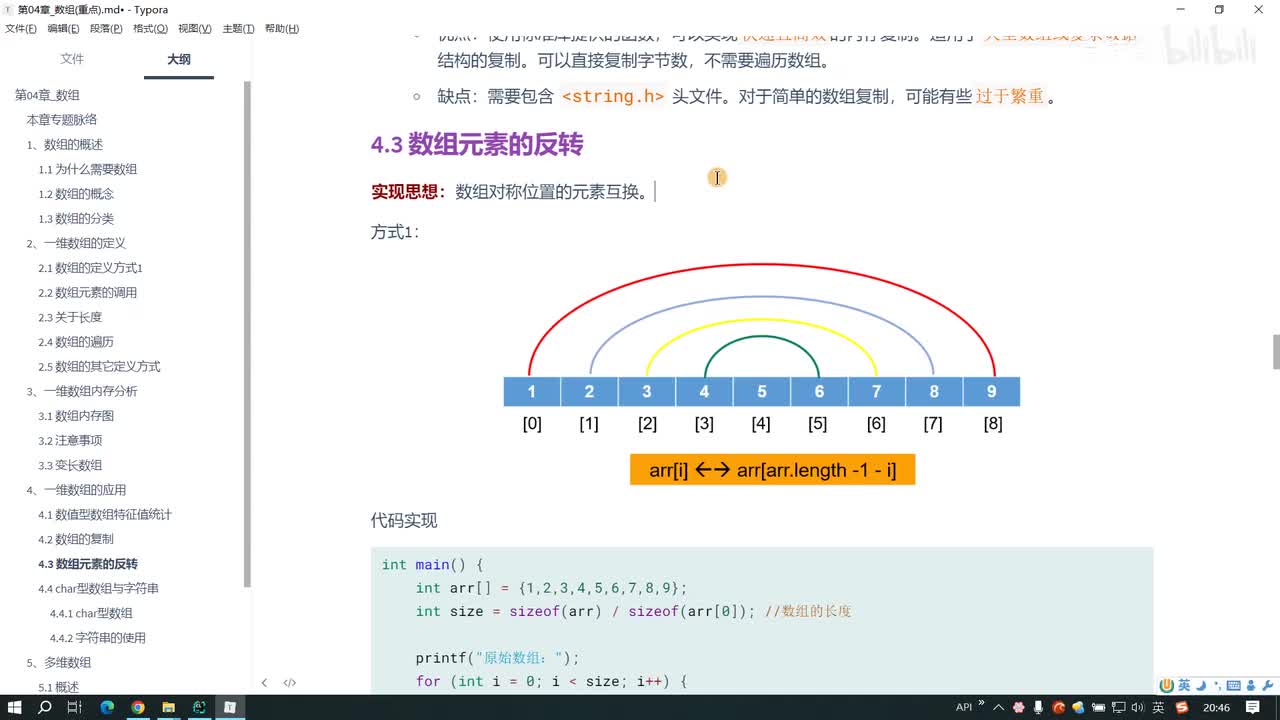Switch sidebar to 文件 tab
Screen dimensions: 1280x720
pos(72,59)
